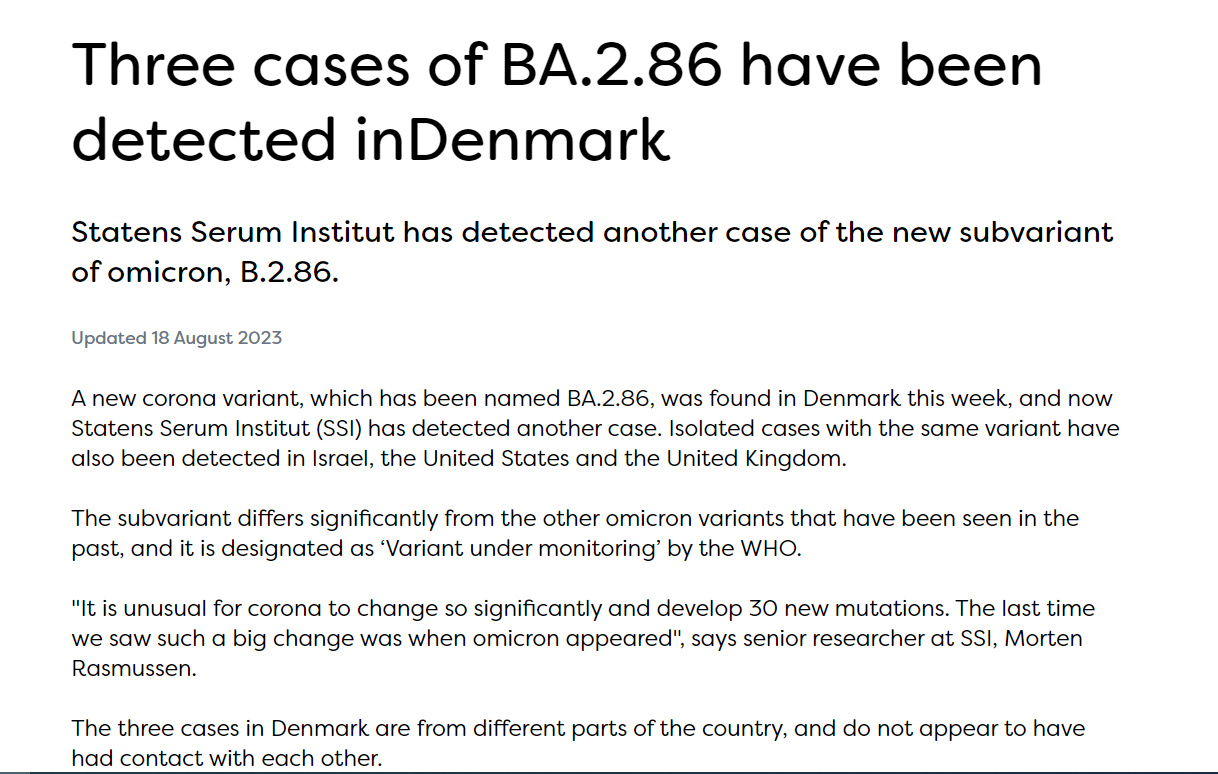Click 'had contact with each other.'
Image resolution: width=1218 pixels, height=774 pixels.
(x=227, y=759)
